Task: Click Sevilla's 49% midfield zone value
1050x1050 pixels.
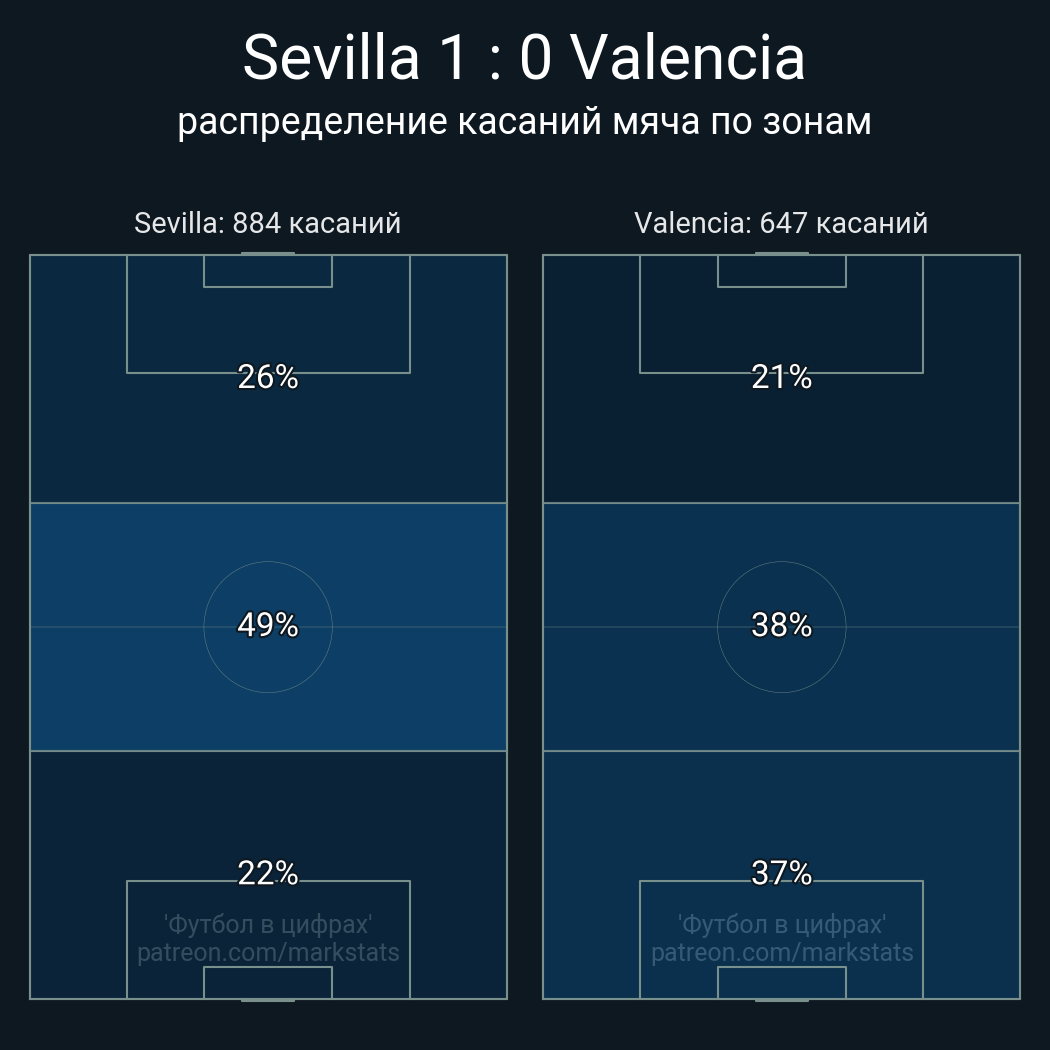Action: click(268, 625)
